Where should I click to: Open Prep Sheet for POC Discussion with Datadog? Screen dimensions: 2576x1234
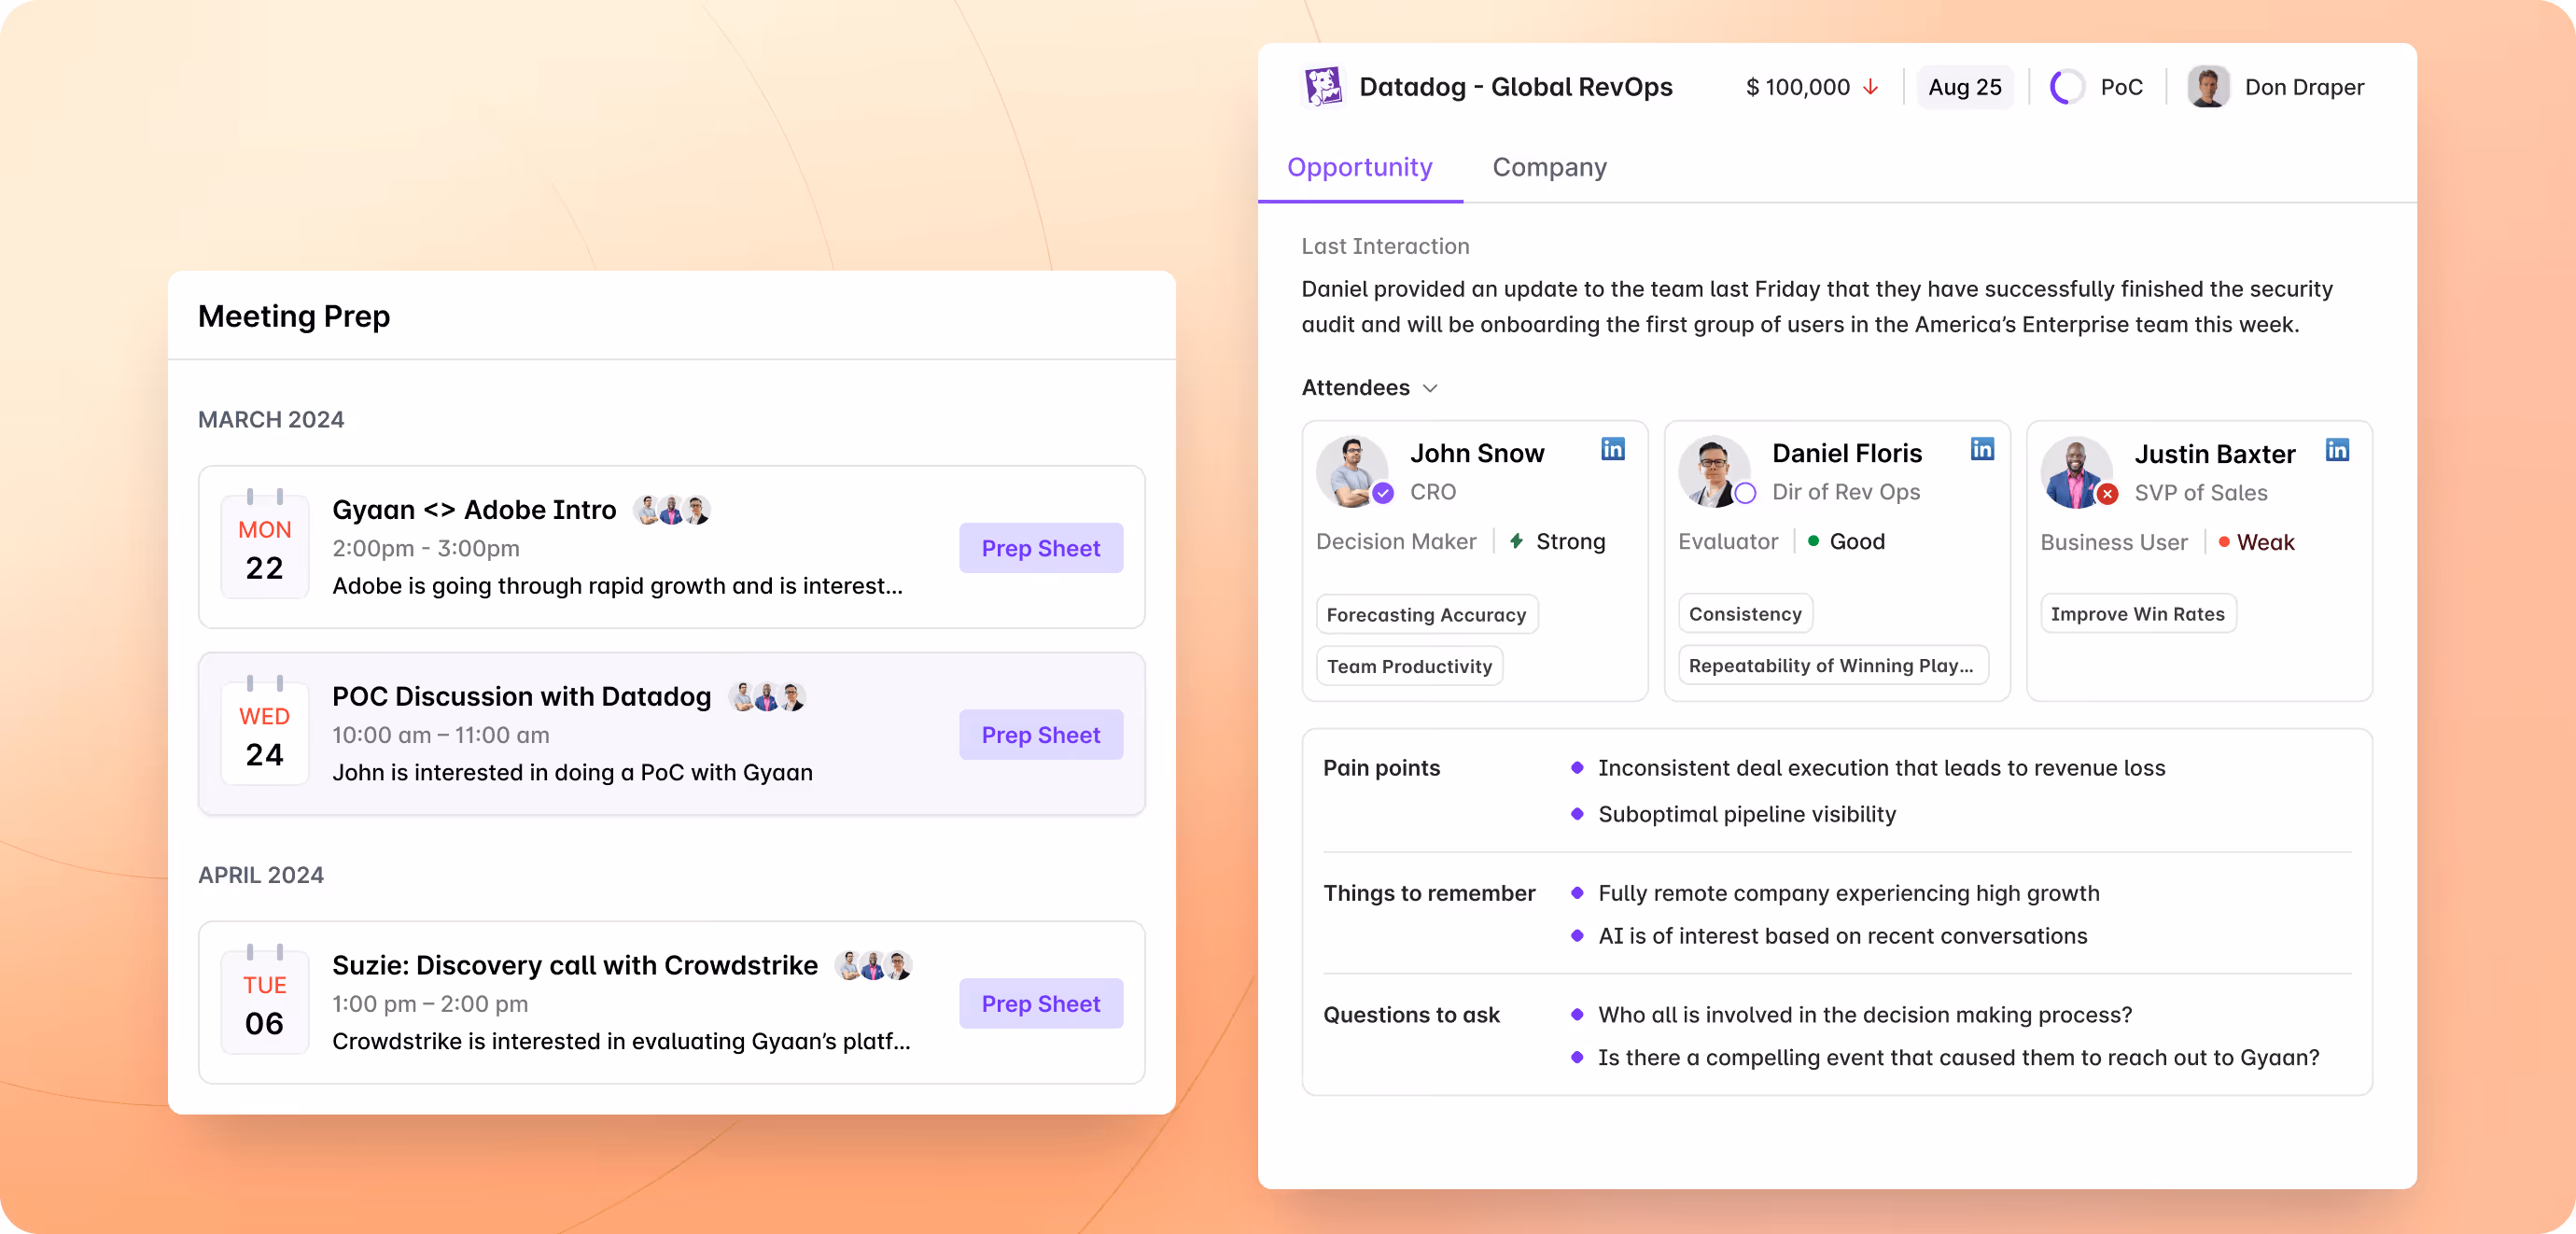click(1040, 735)
